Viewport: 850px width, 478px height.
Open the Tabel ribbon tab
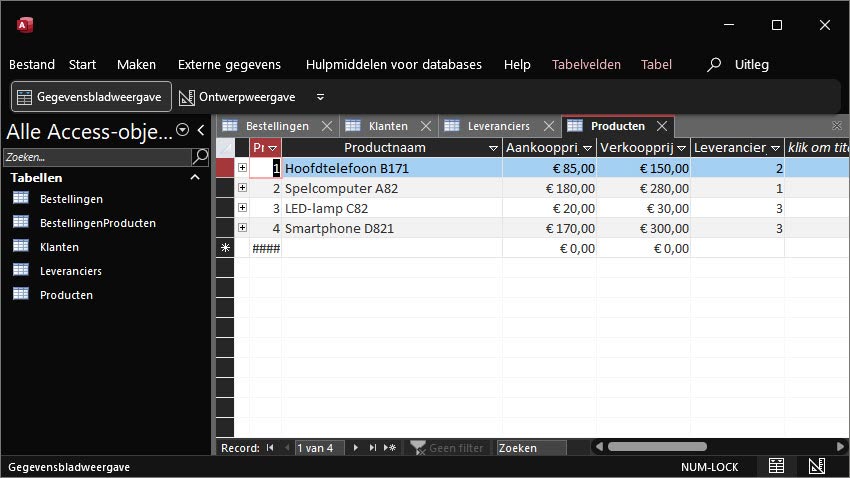pos(656,64)
